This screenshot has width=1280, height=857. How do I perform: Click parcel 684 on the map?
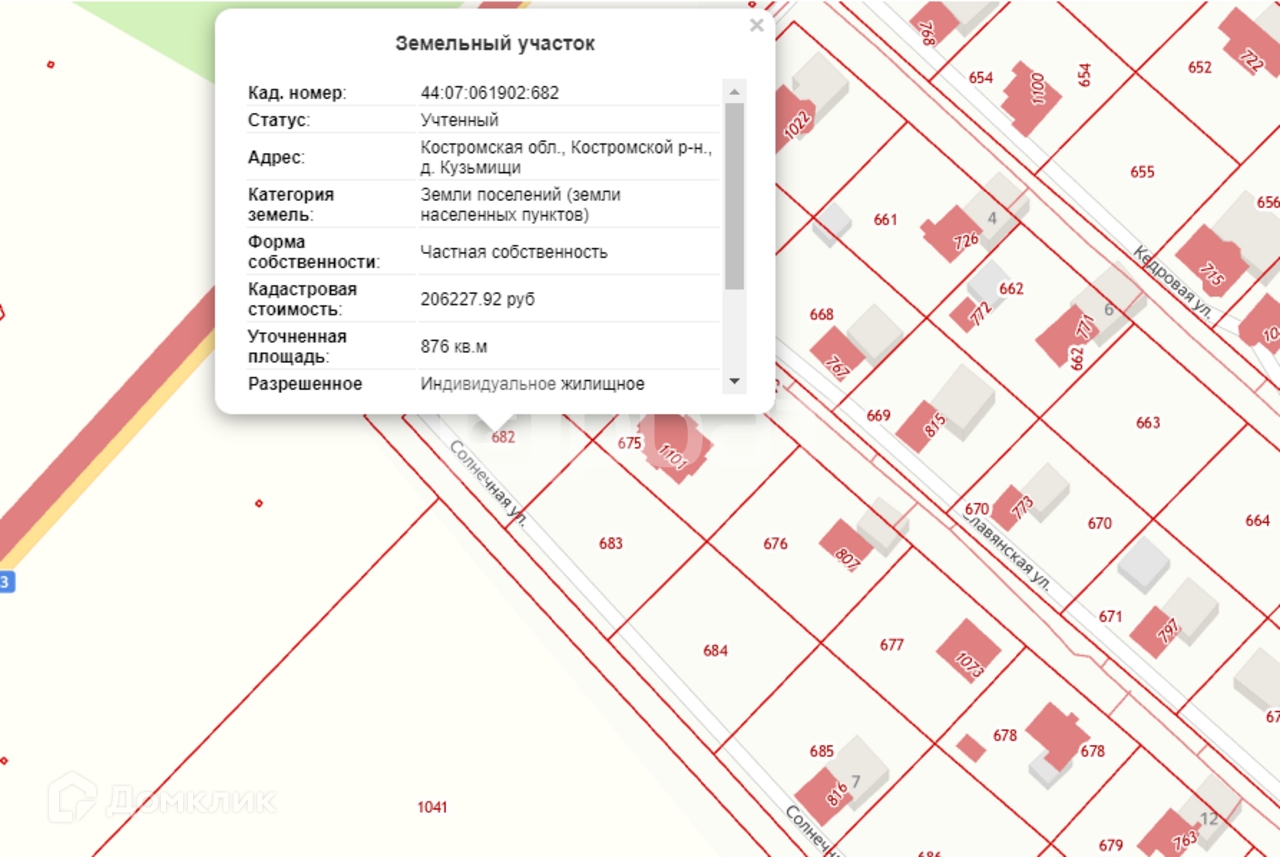click(x=715, y=651)
